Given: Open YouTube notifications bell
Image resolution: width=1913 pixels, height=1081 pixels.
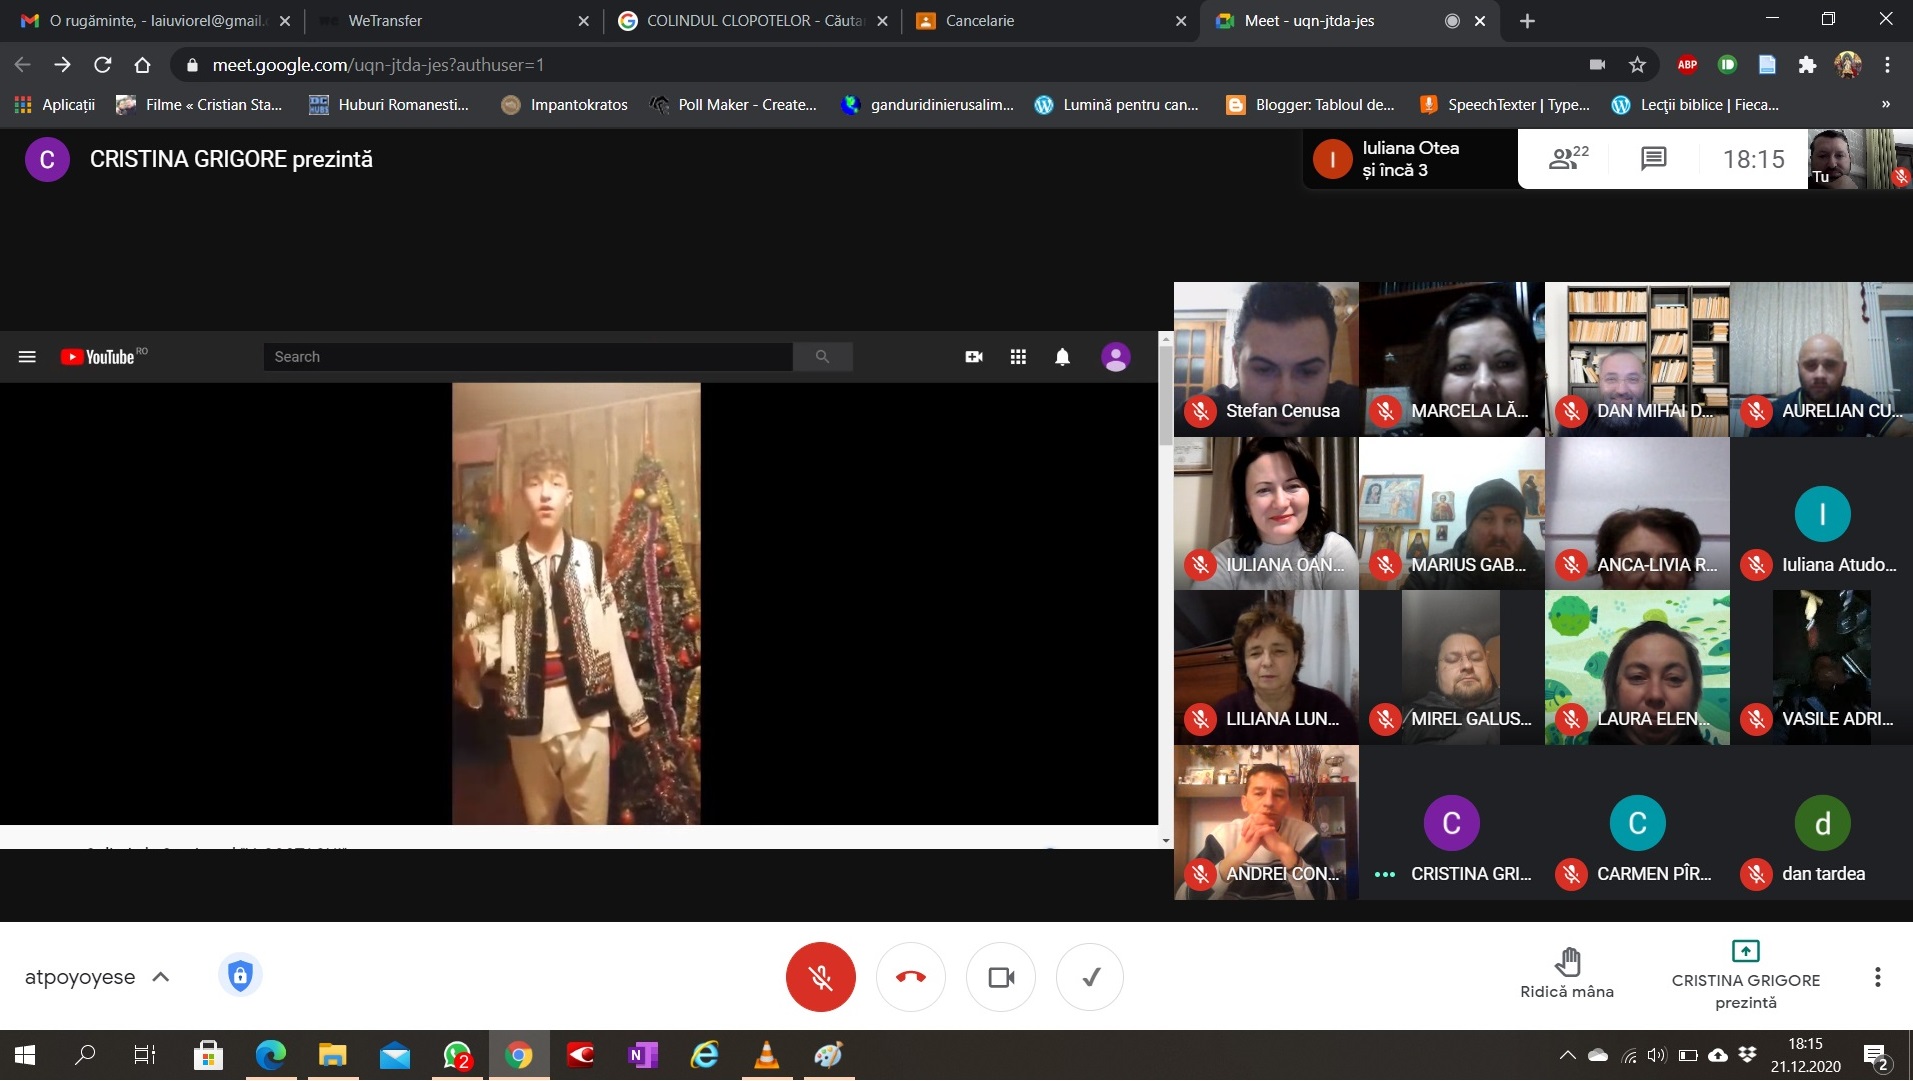Looking at the screenshot, I should [x=1062, y=357].
